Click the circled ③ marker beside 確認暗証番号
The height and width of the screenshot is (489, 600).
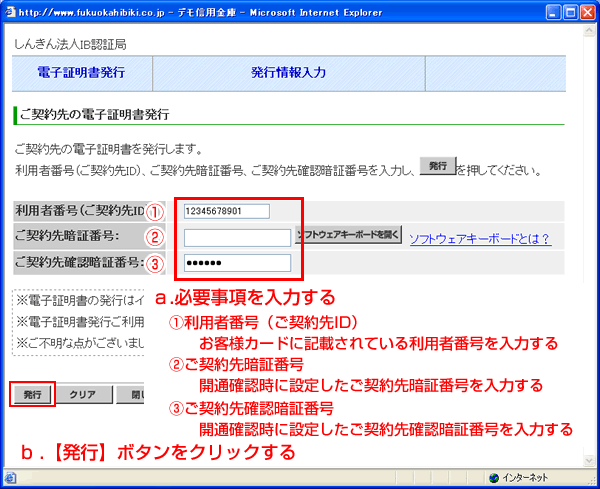pos(154,263)
